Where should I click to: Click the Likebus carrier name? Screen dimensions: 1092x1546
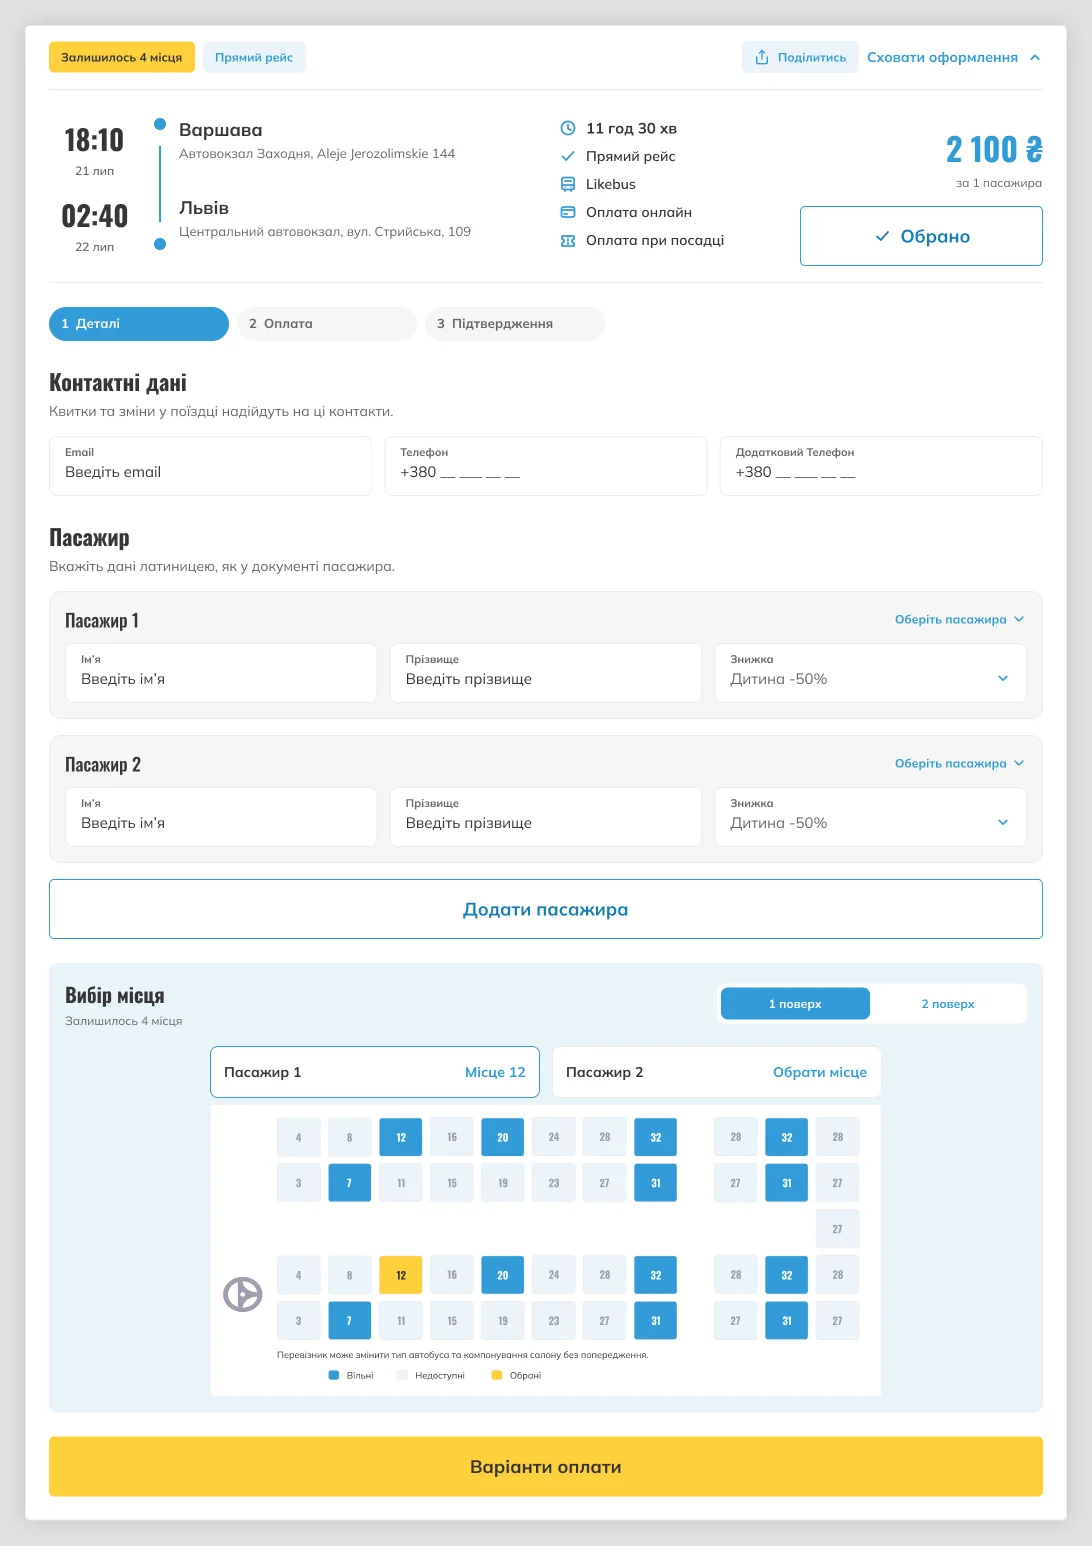611,184
